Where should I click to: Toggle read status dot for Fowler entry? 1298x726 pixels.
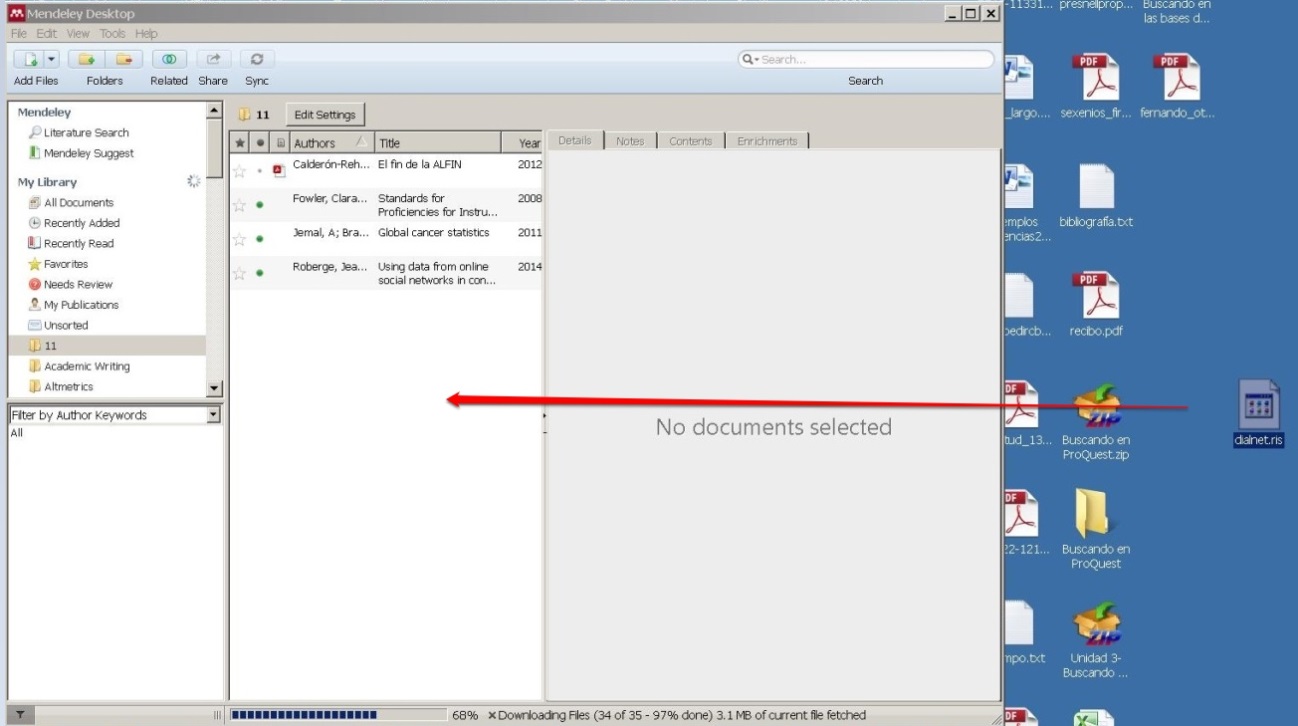(260, 205)
